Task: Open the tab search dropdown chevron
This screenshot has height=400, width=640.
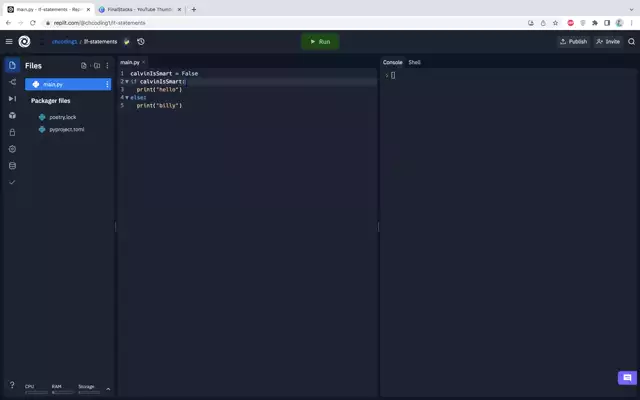Action: pyautogui.click(x=631, y=9)
